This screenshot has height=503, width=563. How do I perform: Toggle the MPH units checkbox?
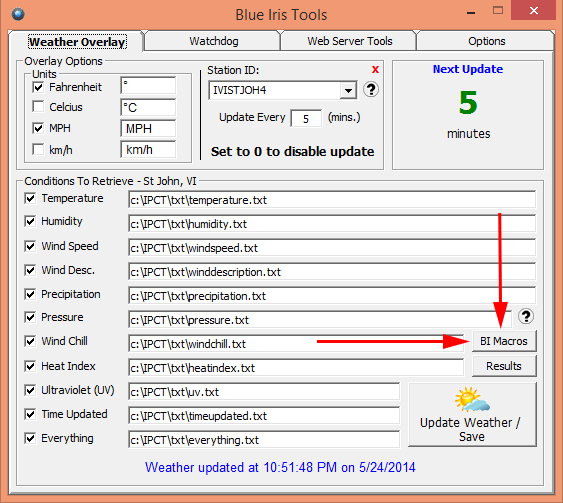coord(38,128)
